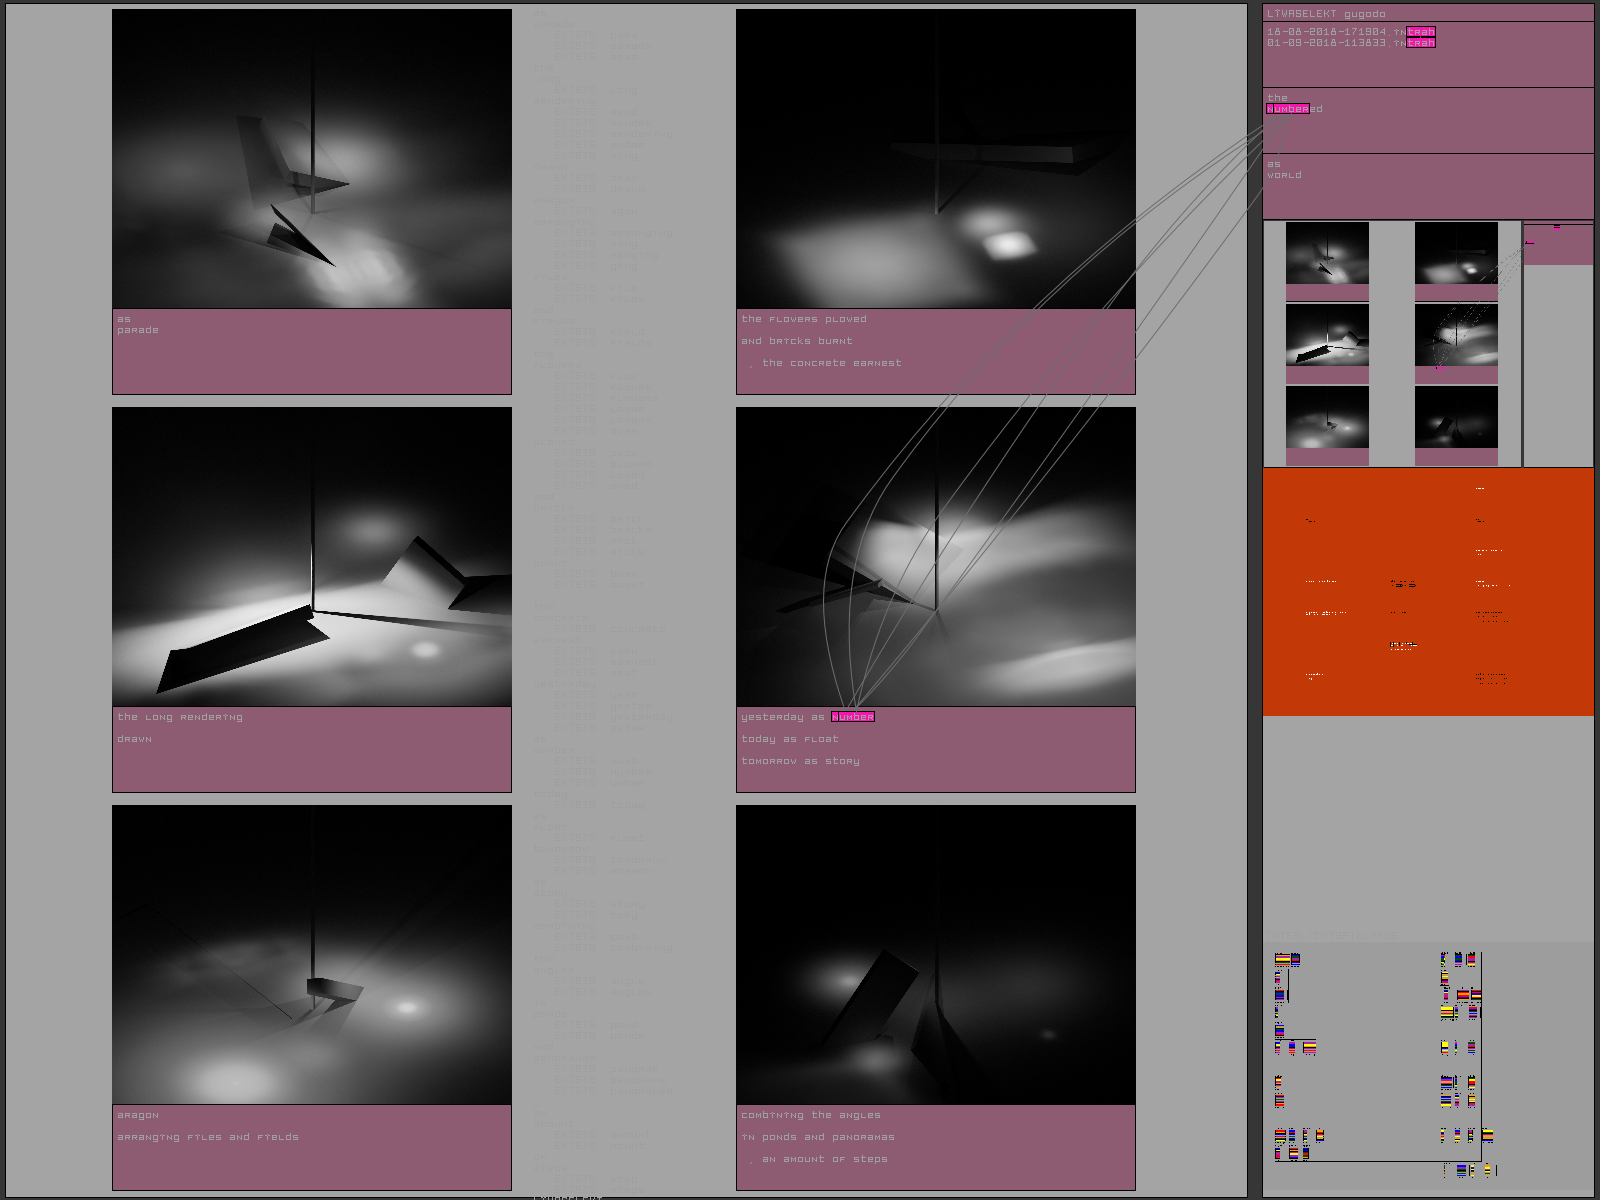
Task: Open the top-left thumbnail in the navigator grid
Action: [x=1327, y=254]
